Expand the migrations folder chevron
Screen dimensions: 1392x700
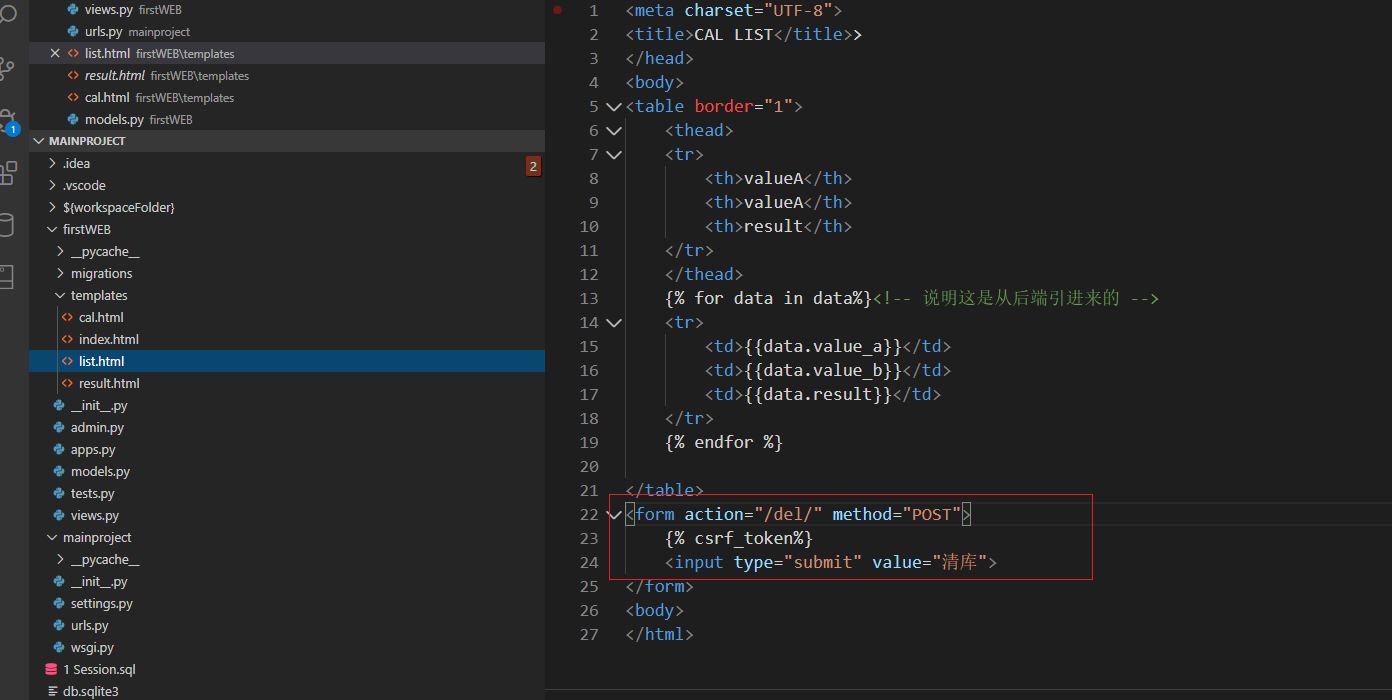click(x=60, y=273)
